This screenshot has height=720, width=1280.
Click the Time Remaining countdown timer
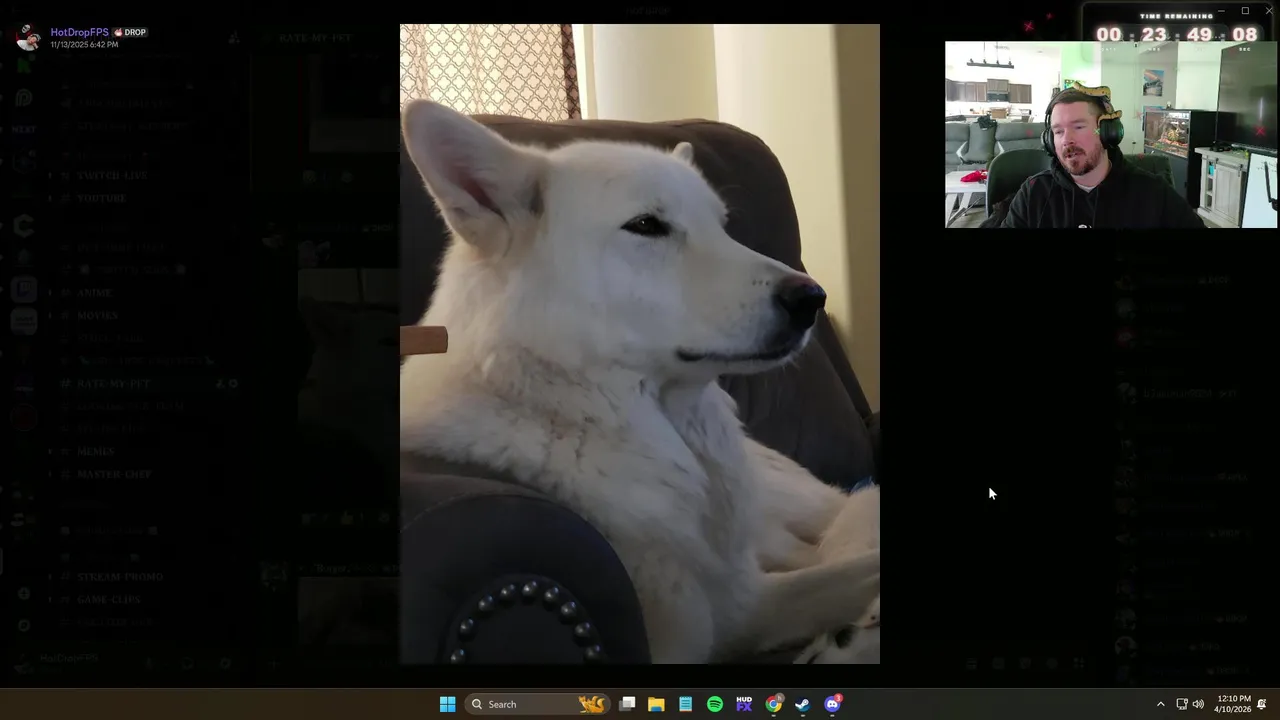[1177, 30]
